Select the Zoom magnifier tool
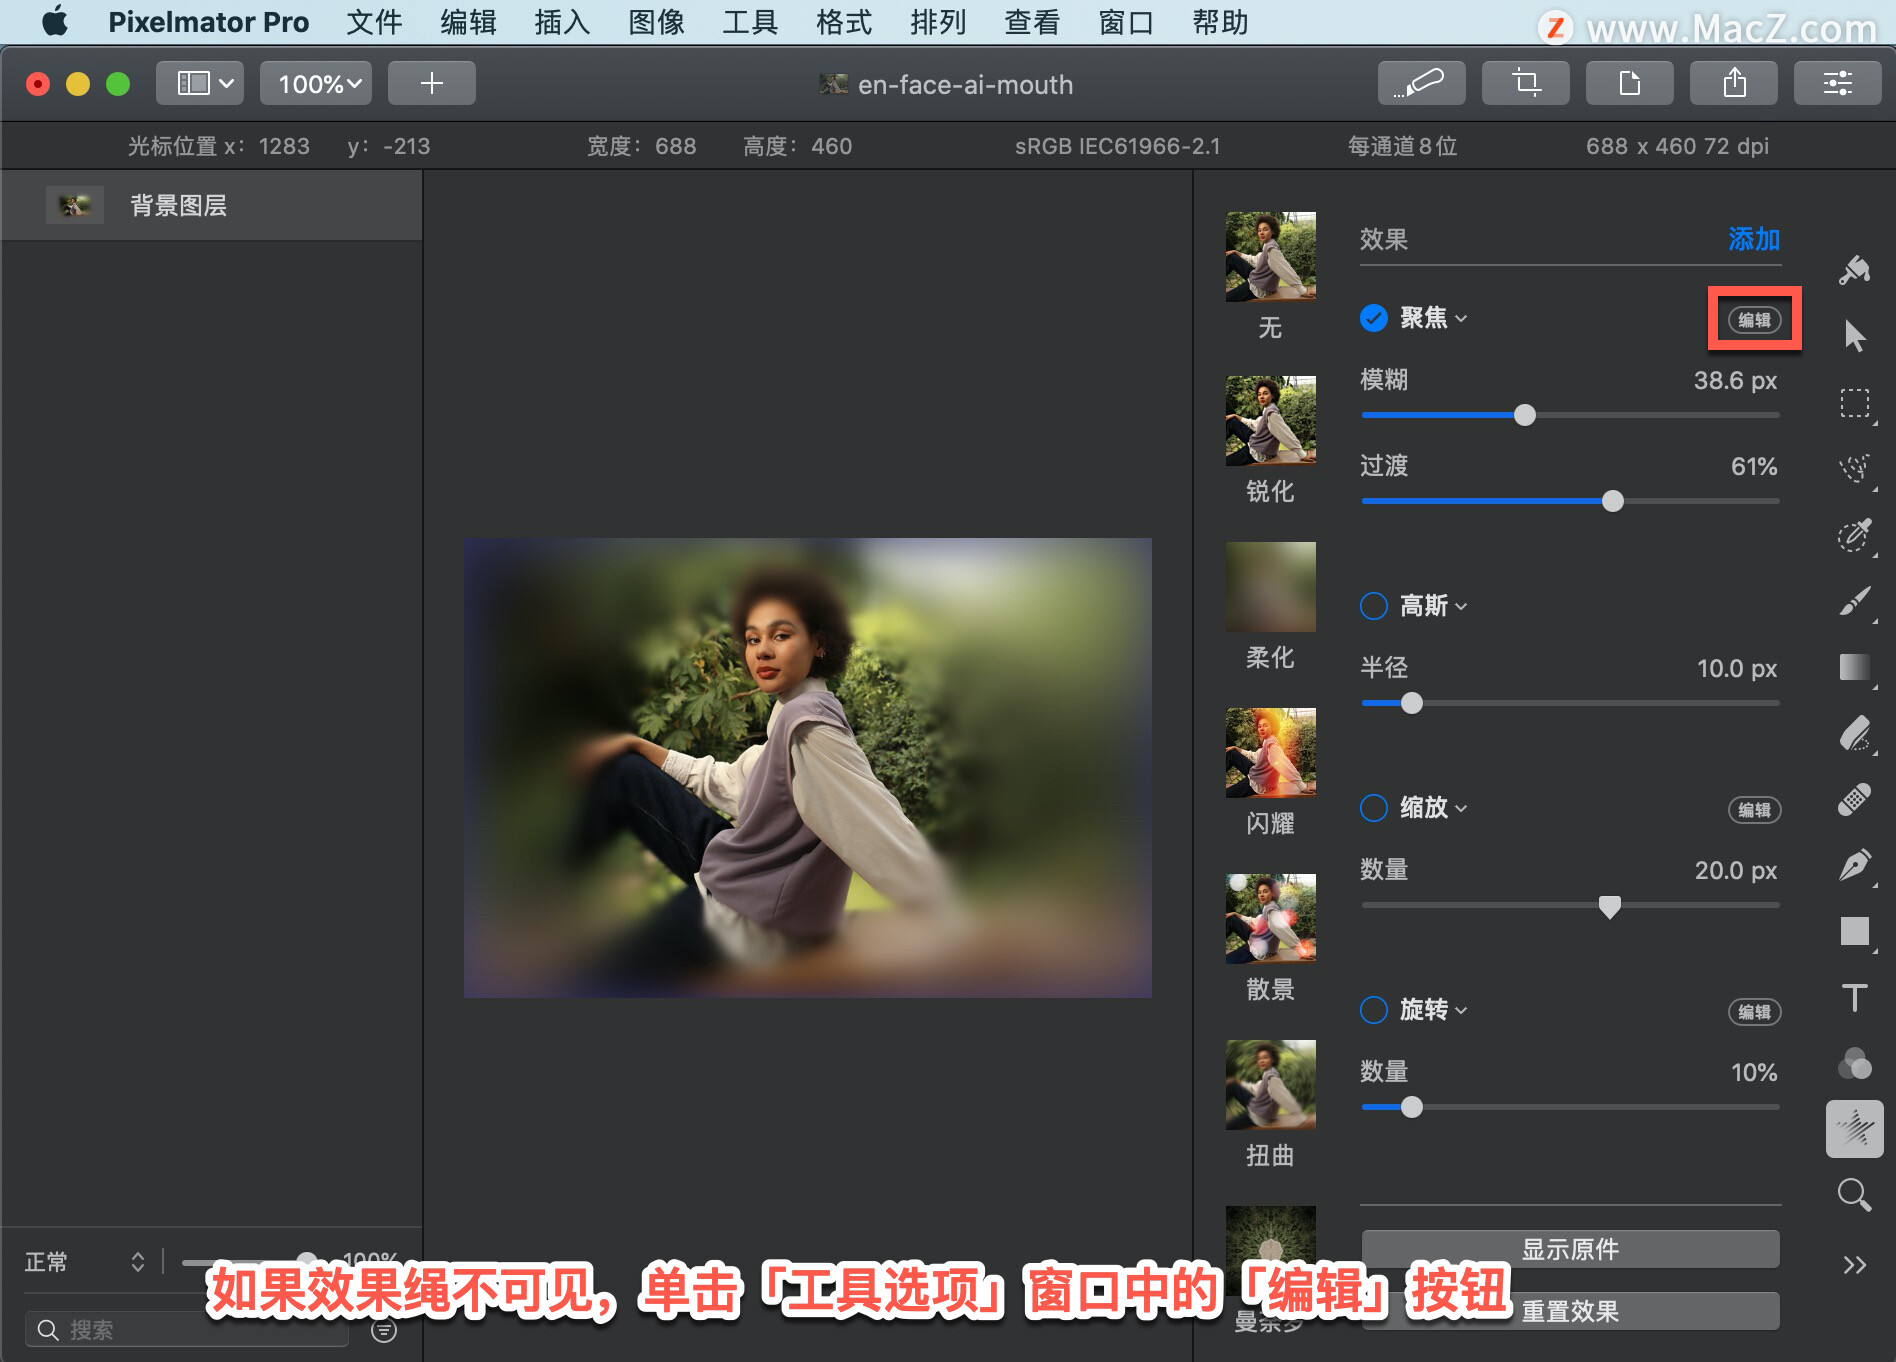The image size is (1896, 1362). pos(1855,1194)
